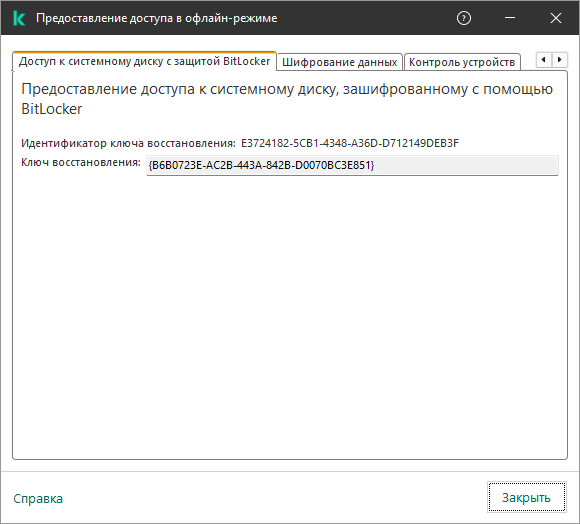
Task: Click the Kaspersky logo icon in title bar
Action: (19, 18)
